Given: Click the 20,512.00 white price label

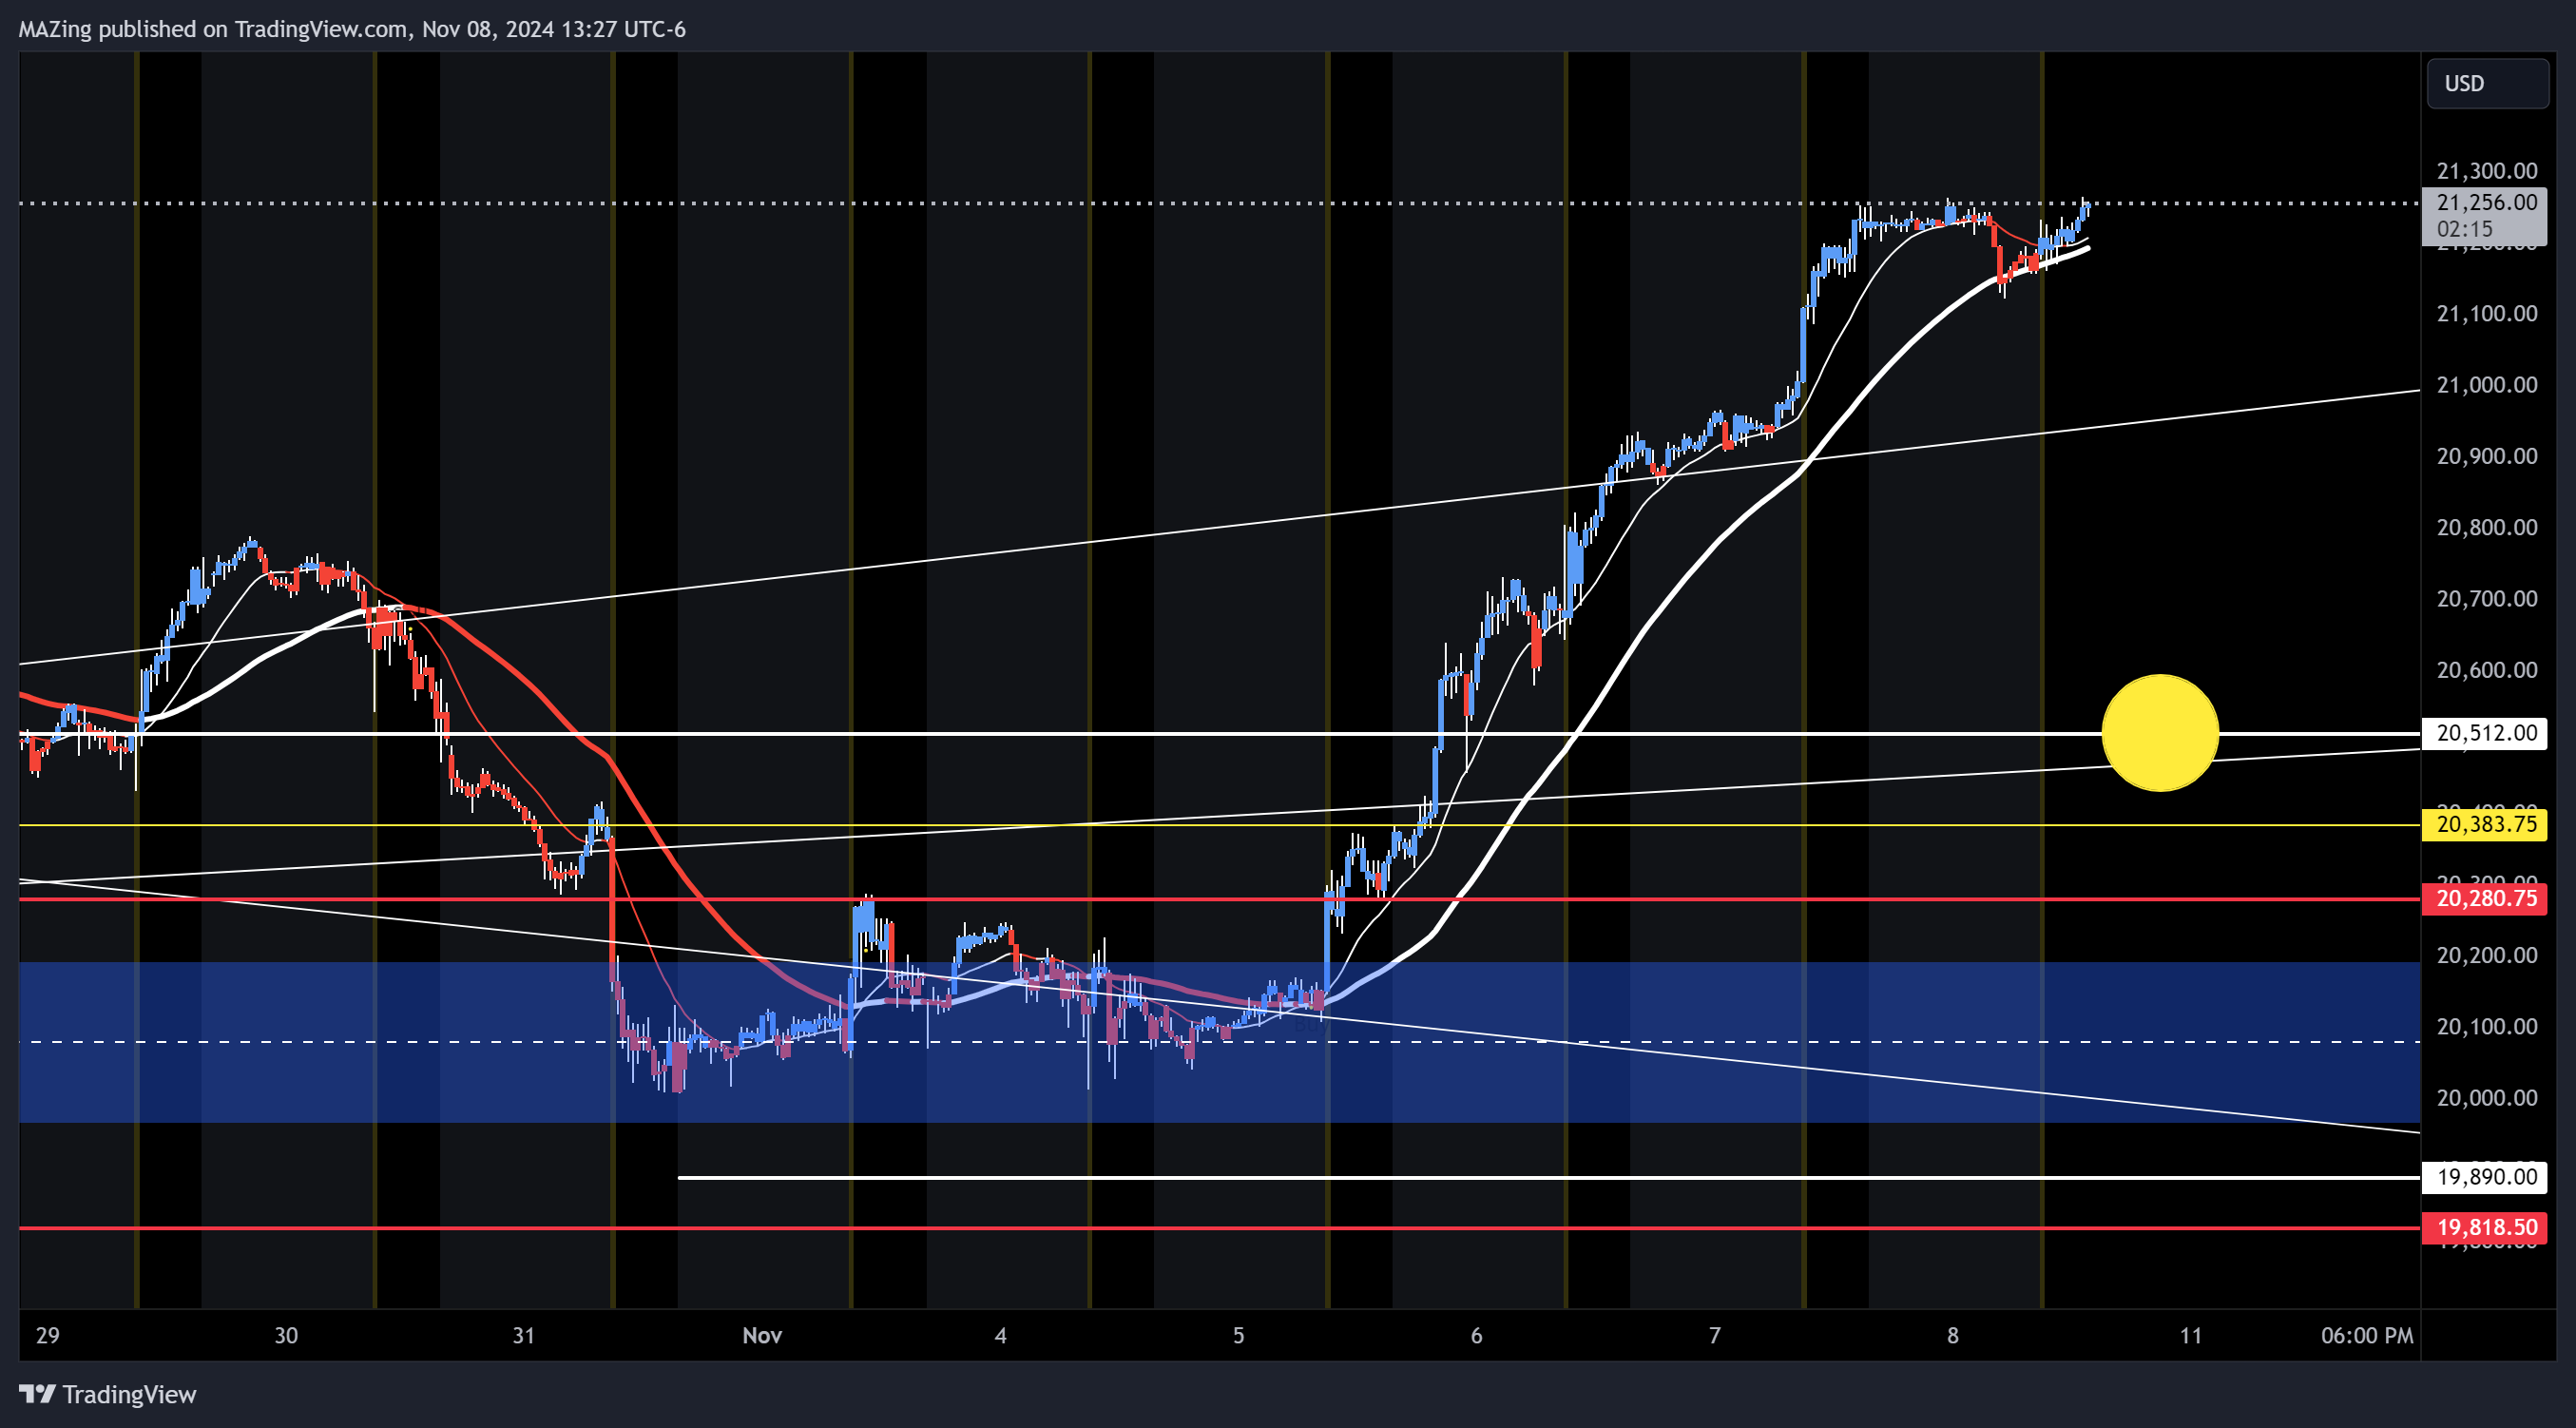Looking at the screenshot, I should pos(2485,733).
